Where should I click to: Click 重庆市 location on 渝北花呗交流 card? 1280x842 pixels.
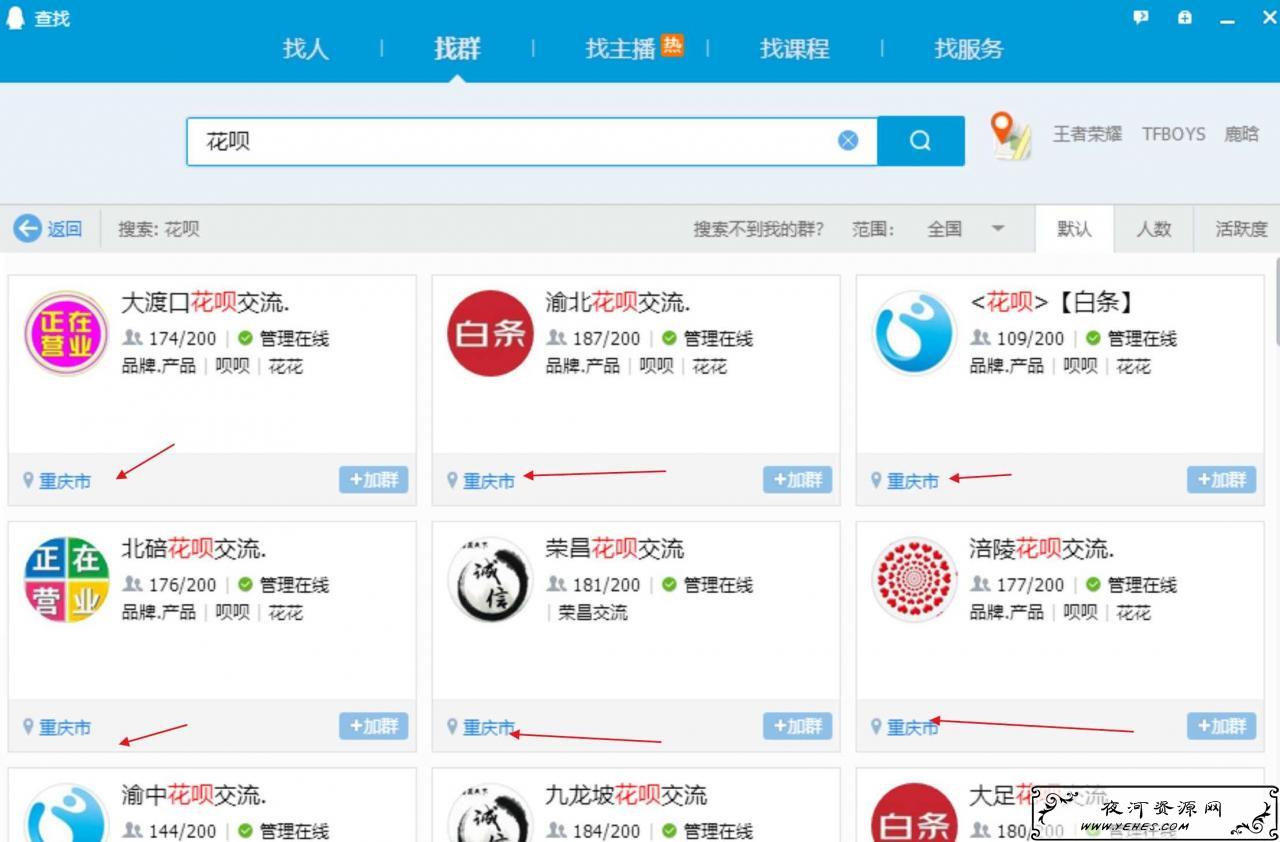[489, 481]
